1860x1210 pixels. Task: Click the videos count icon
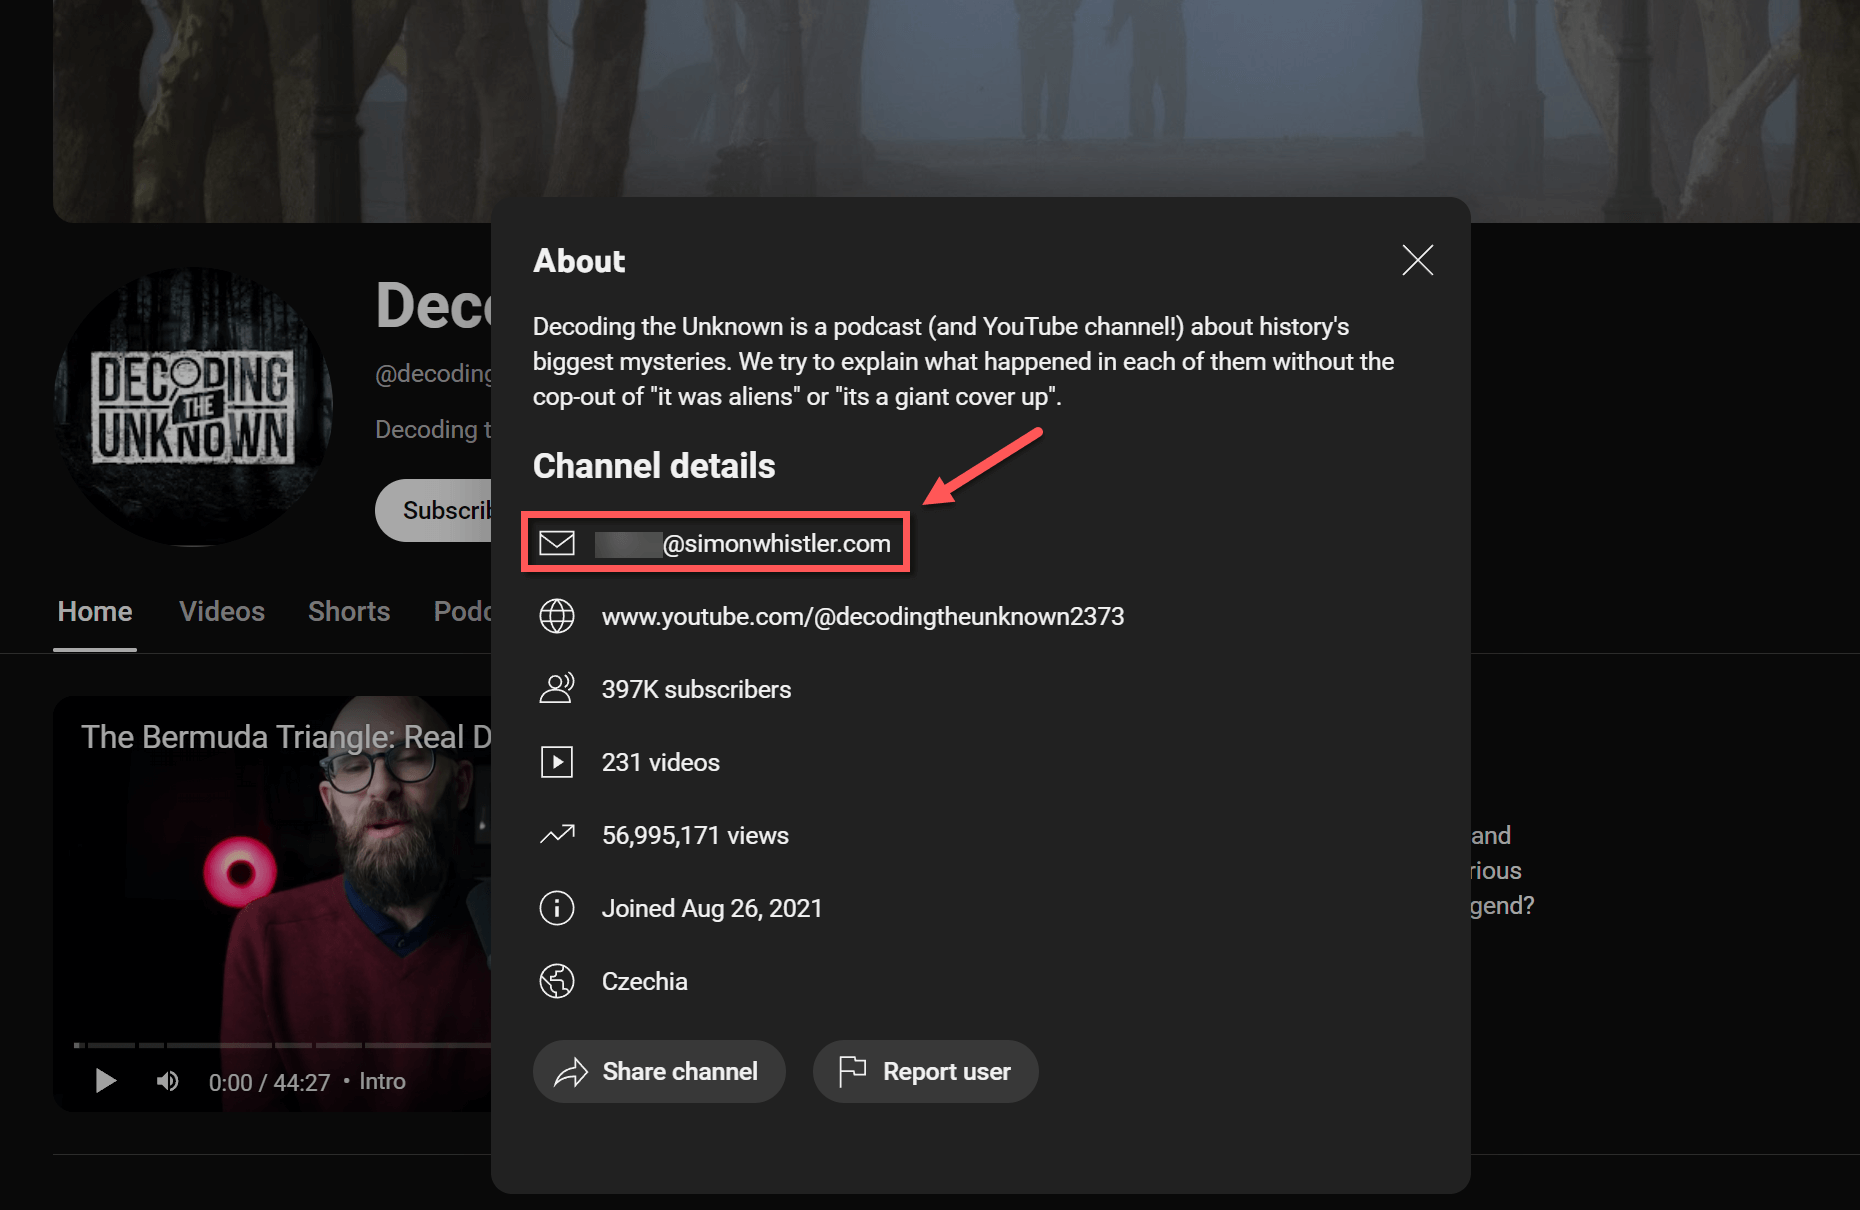pyautogui.click(x=557, y=761)
